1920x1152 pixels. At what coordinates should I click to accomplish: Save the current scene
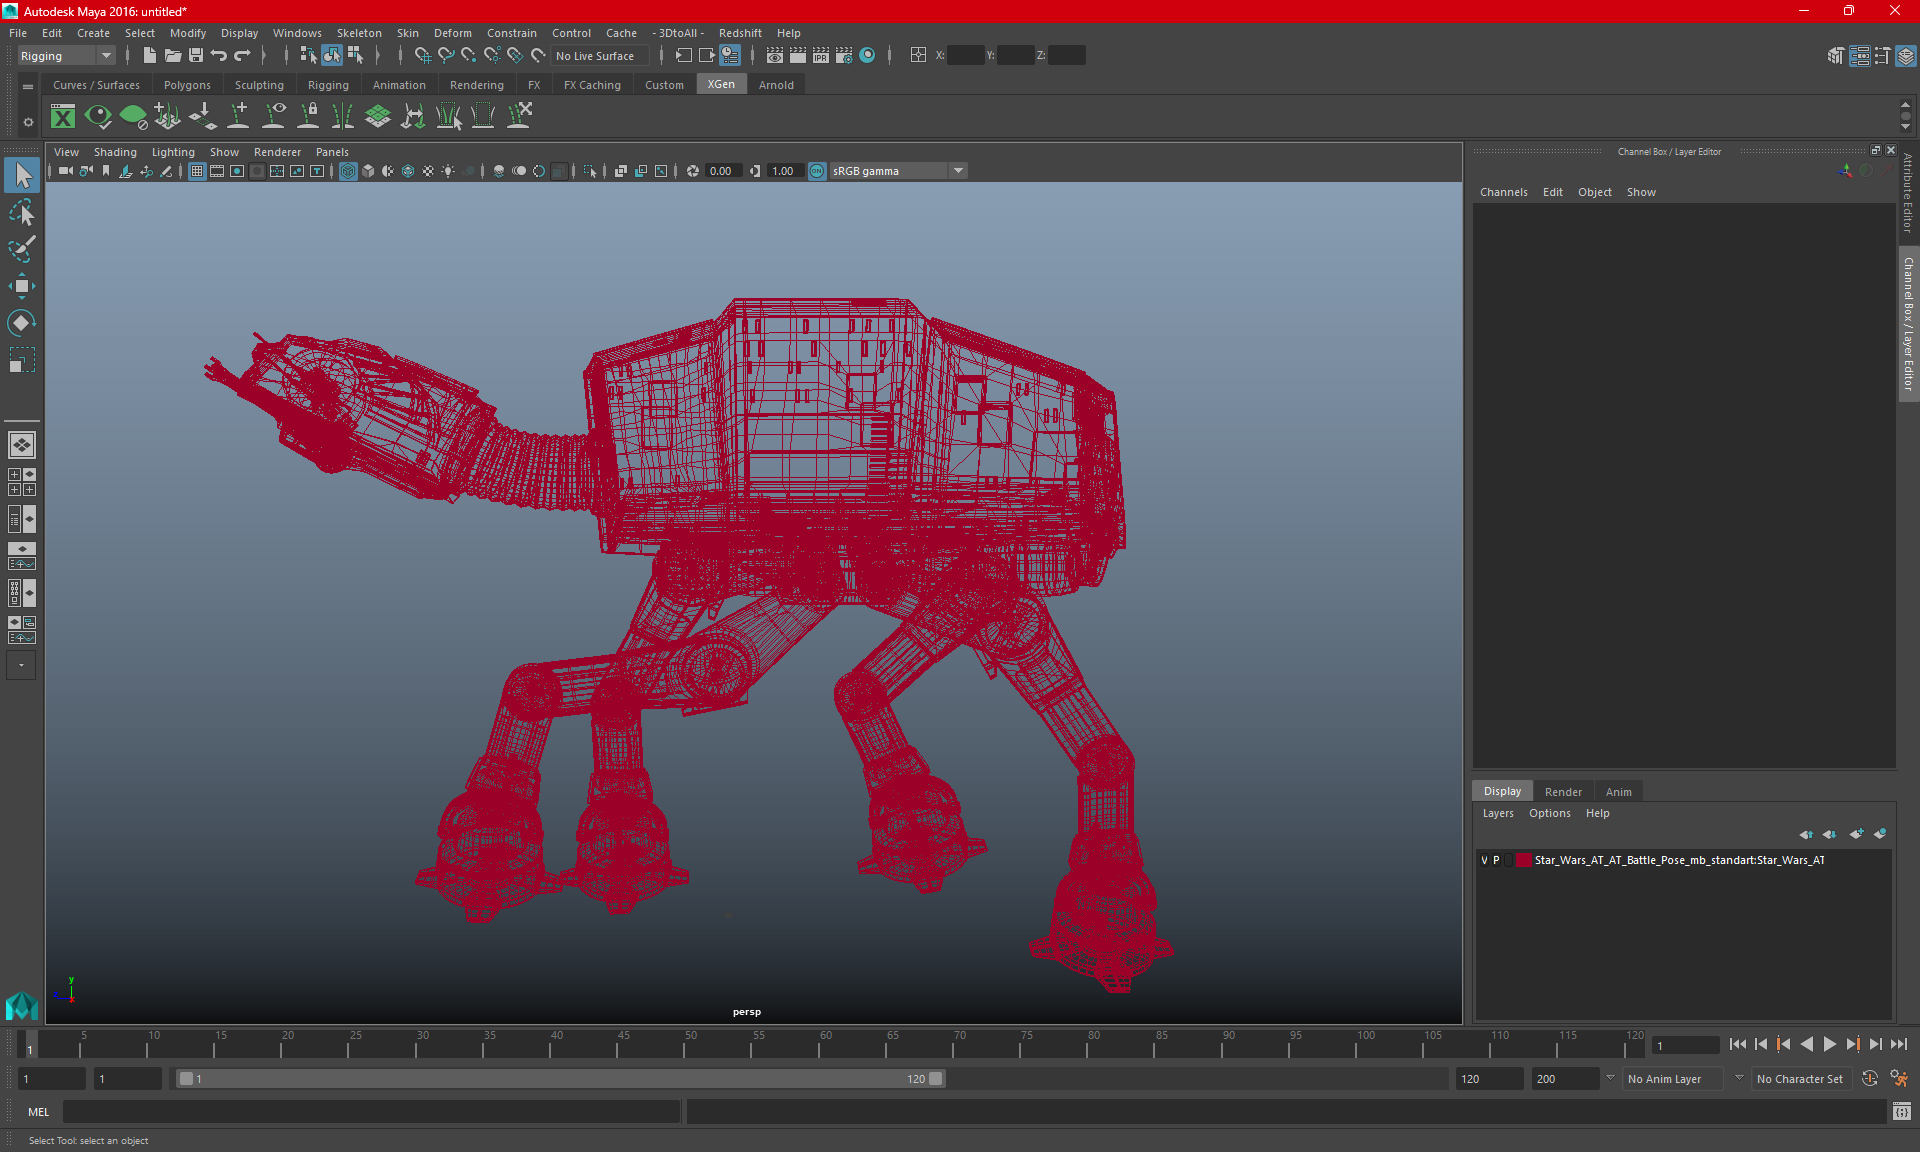coord(196,56)
